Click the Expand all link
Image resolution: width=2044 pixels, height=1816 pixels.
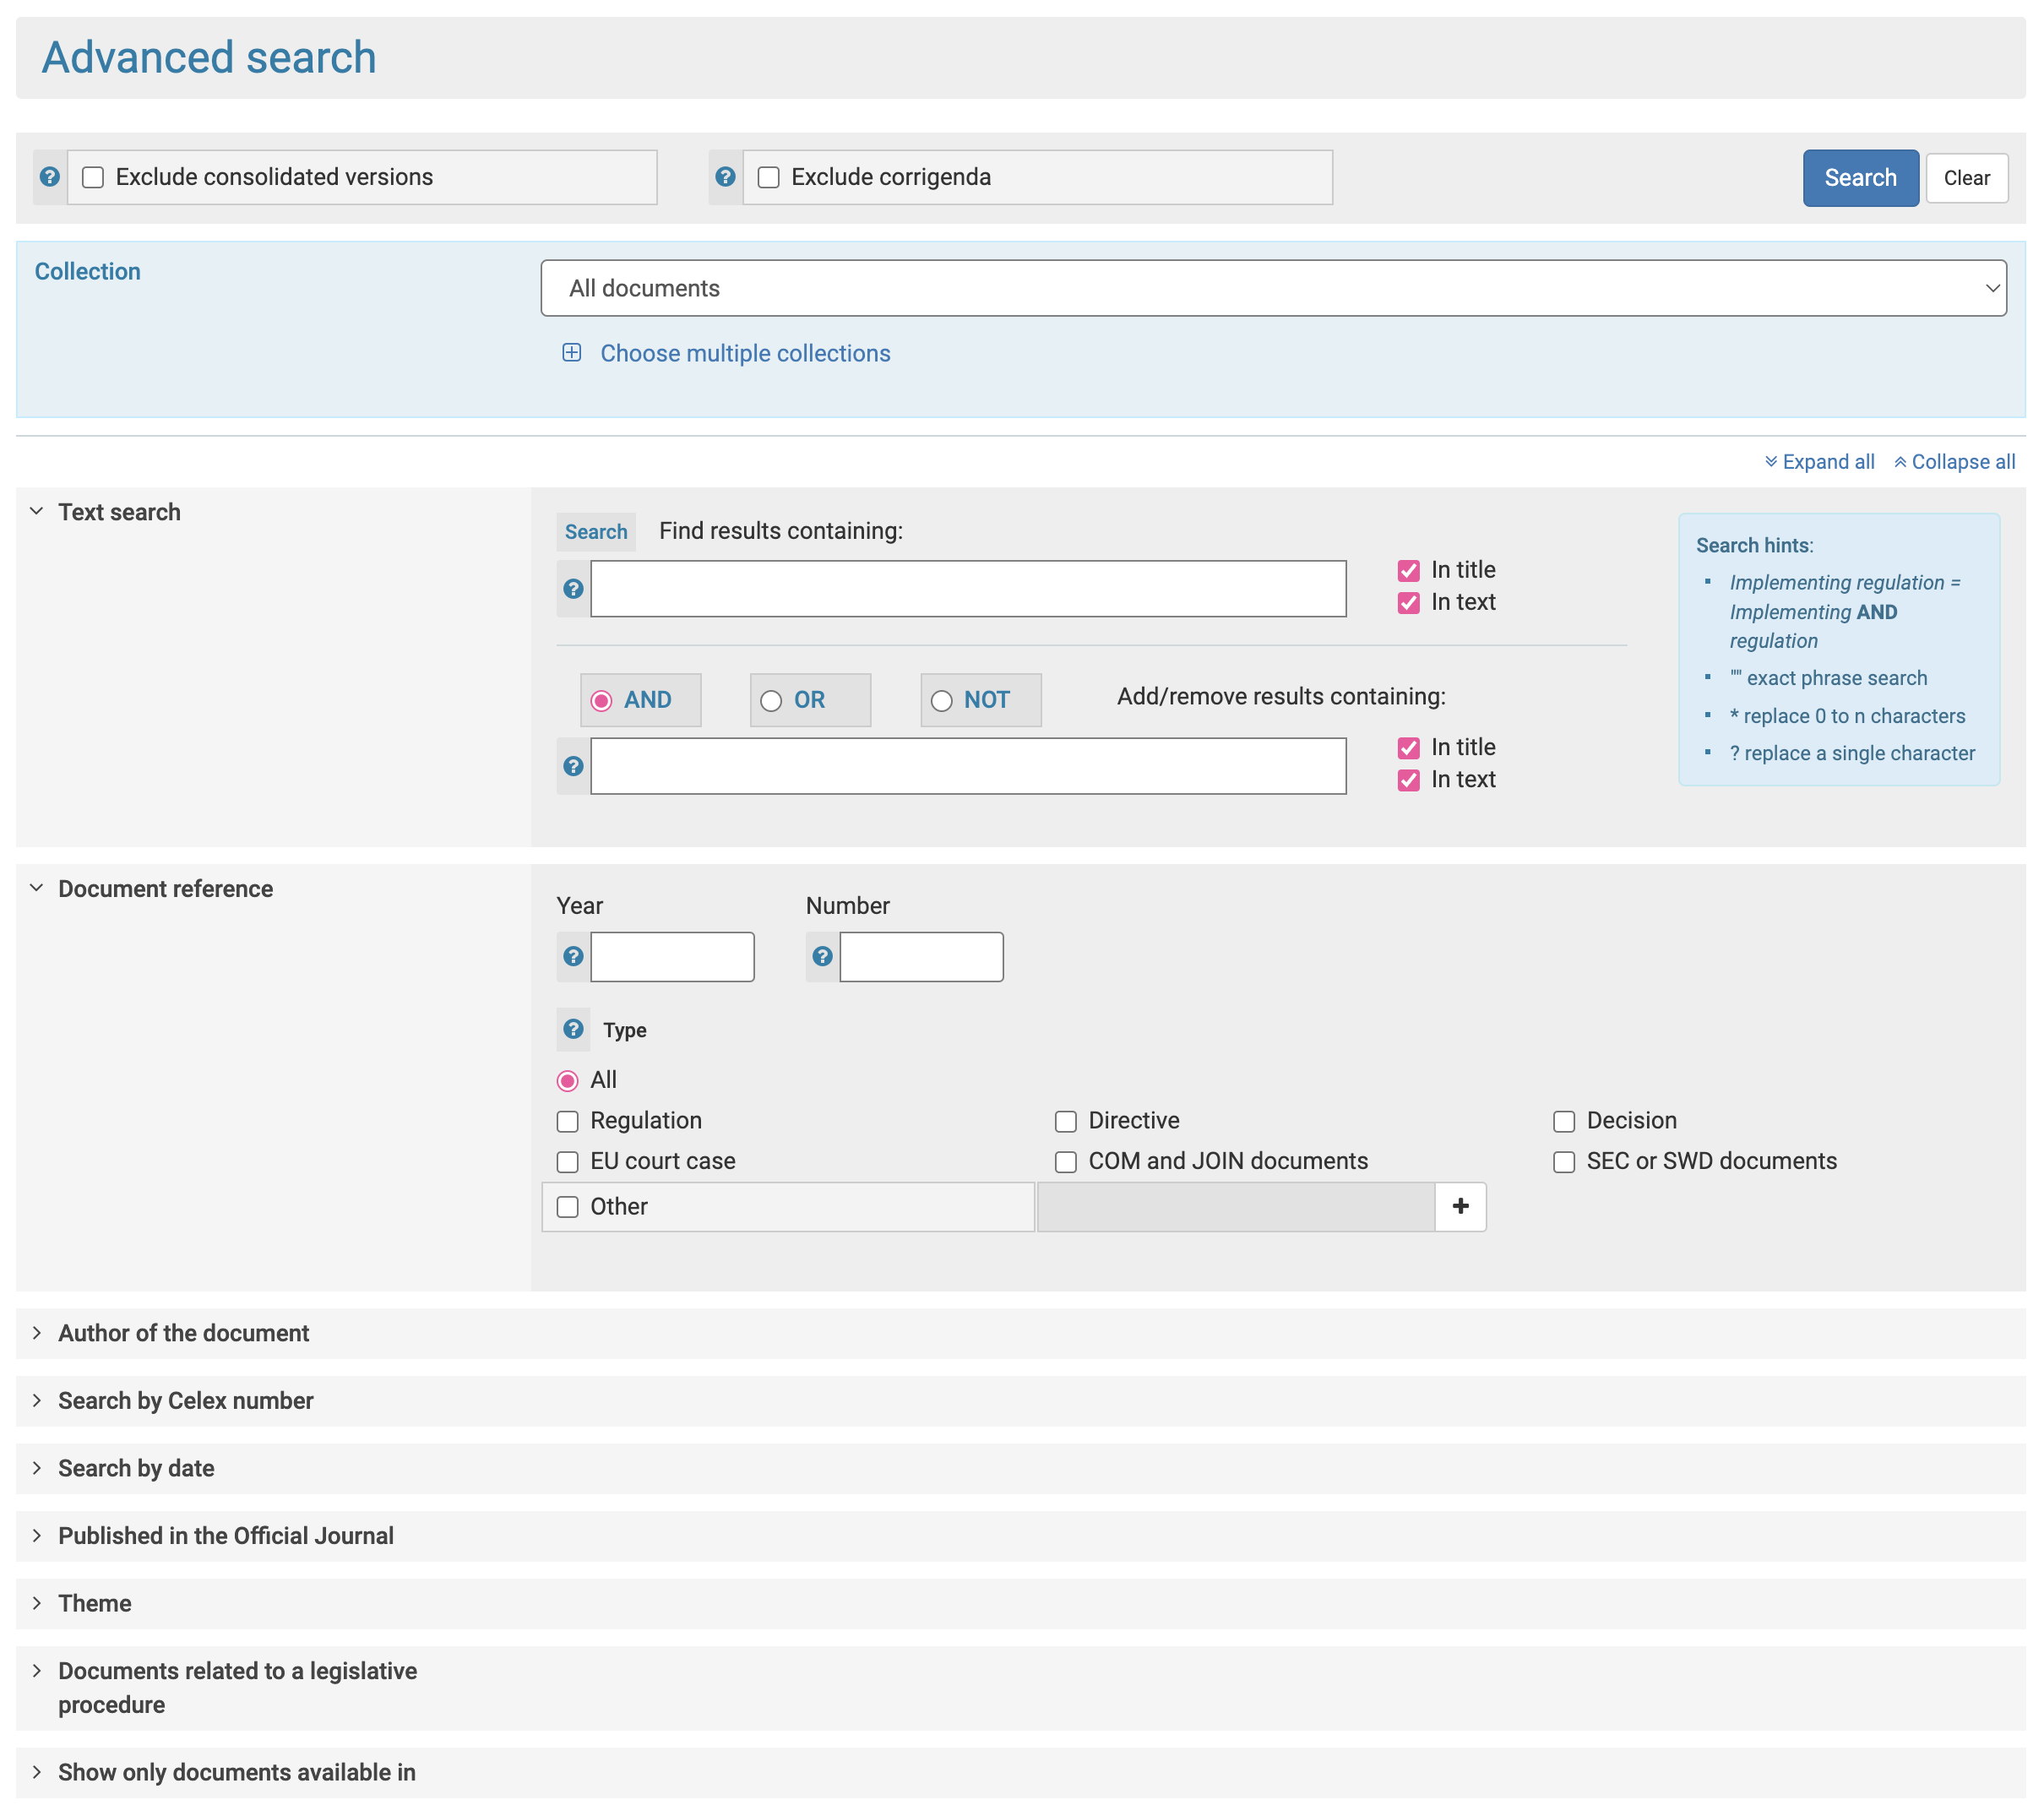click(x=1819, y=462)
